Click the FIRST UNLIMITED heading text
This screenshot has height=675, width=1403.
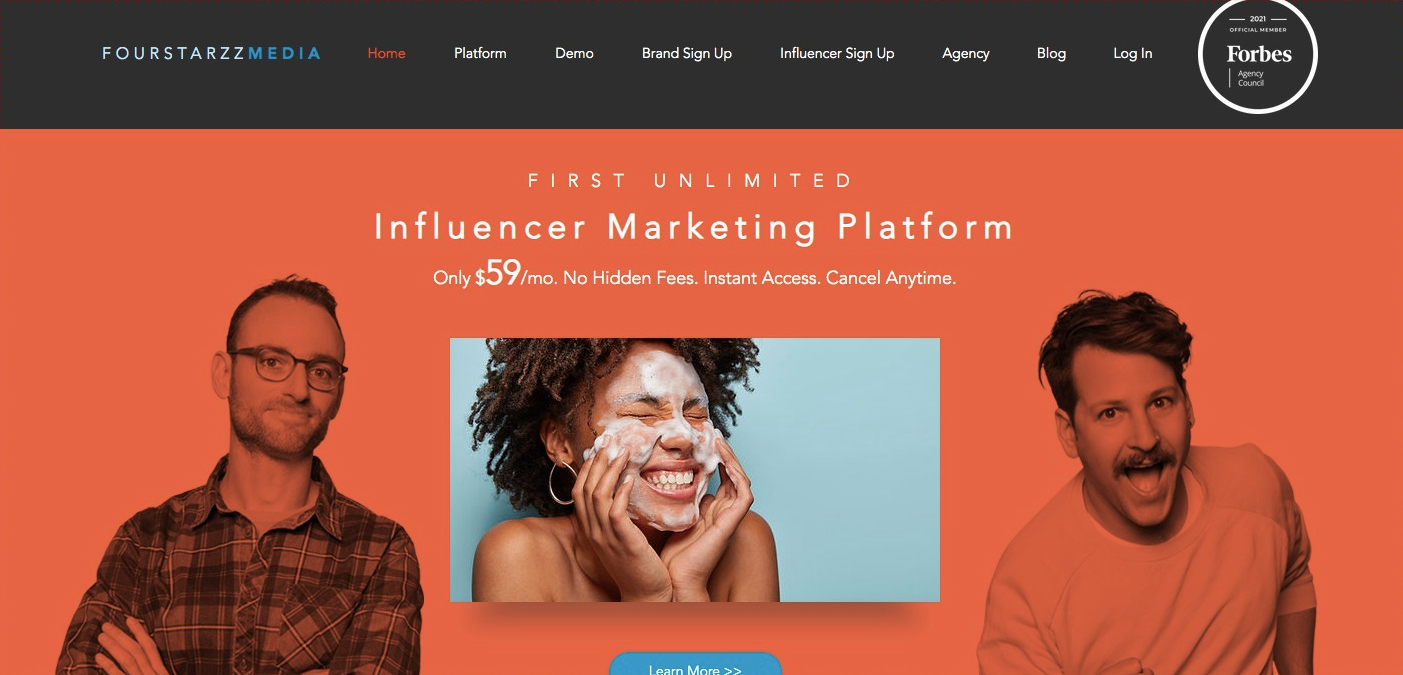pos(691,181)
